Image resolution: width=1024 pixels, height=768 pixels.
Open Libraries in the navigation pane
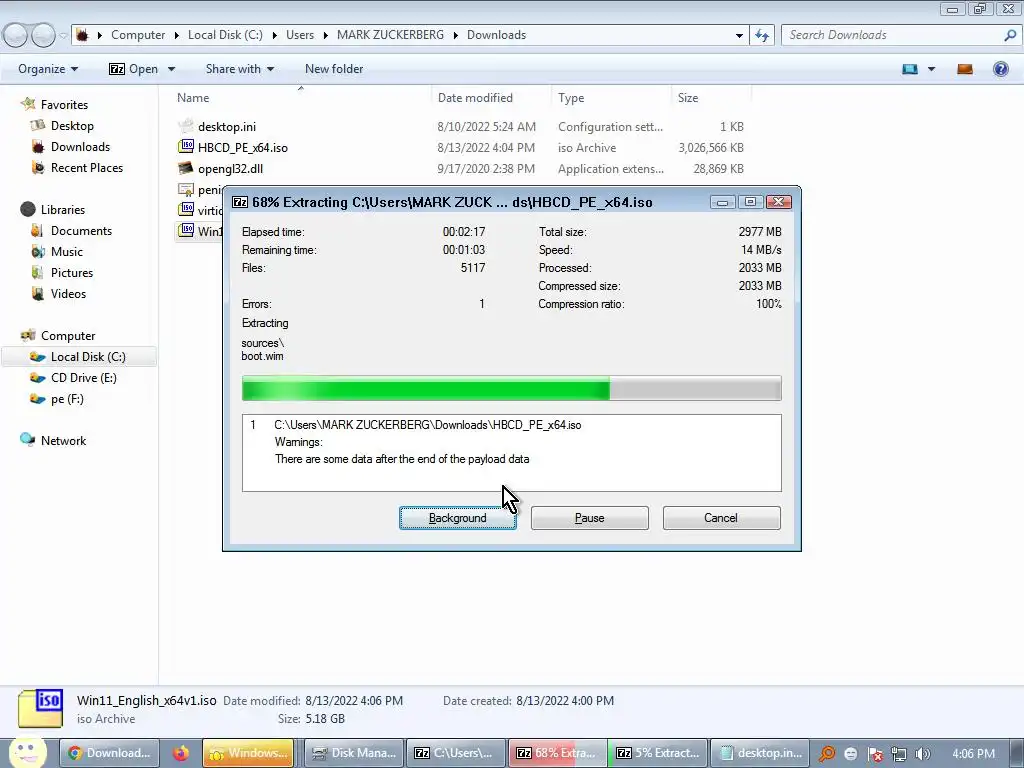click(x=63, y=210)
